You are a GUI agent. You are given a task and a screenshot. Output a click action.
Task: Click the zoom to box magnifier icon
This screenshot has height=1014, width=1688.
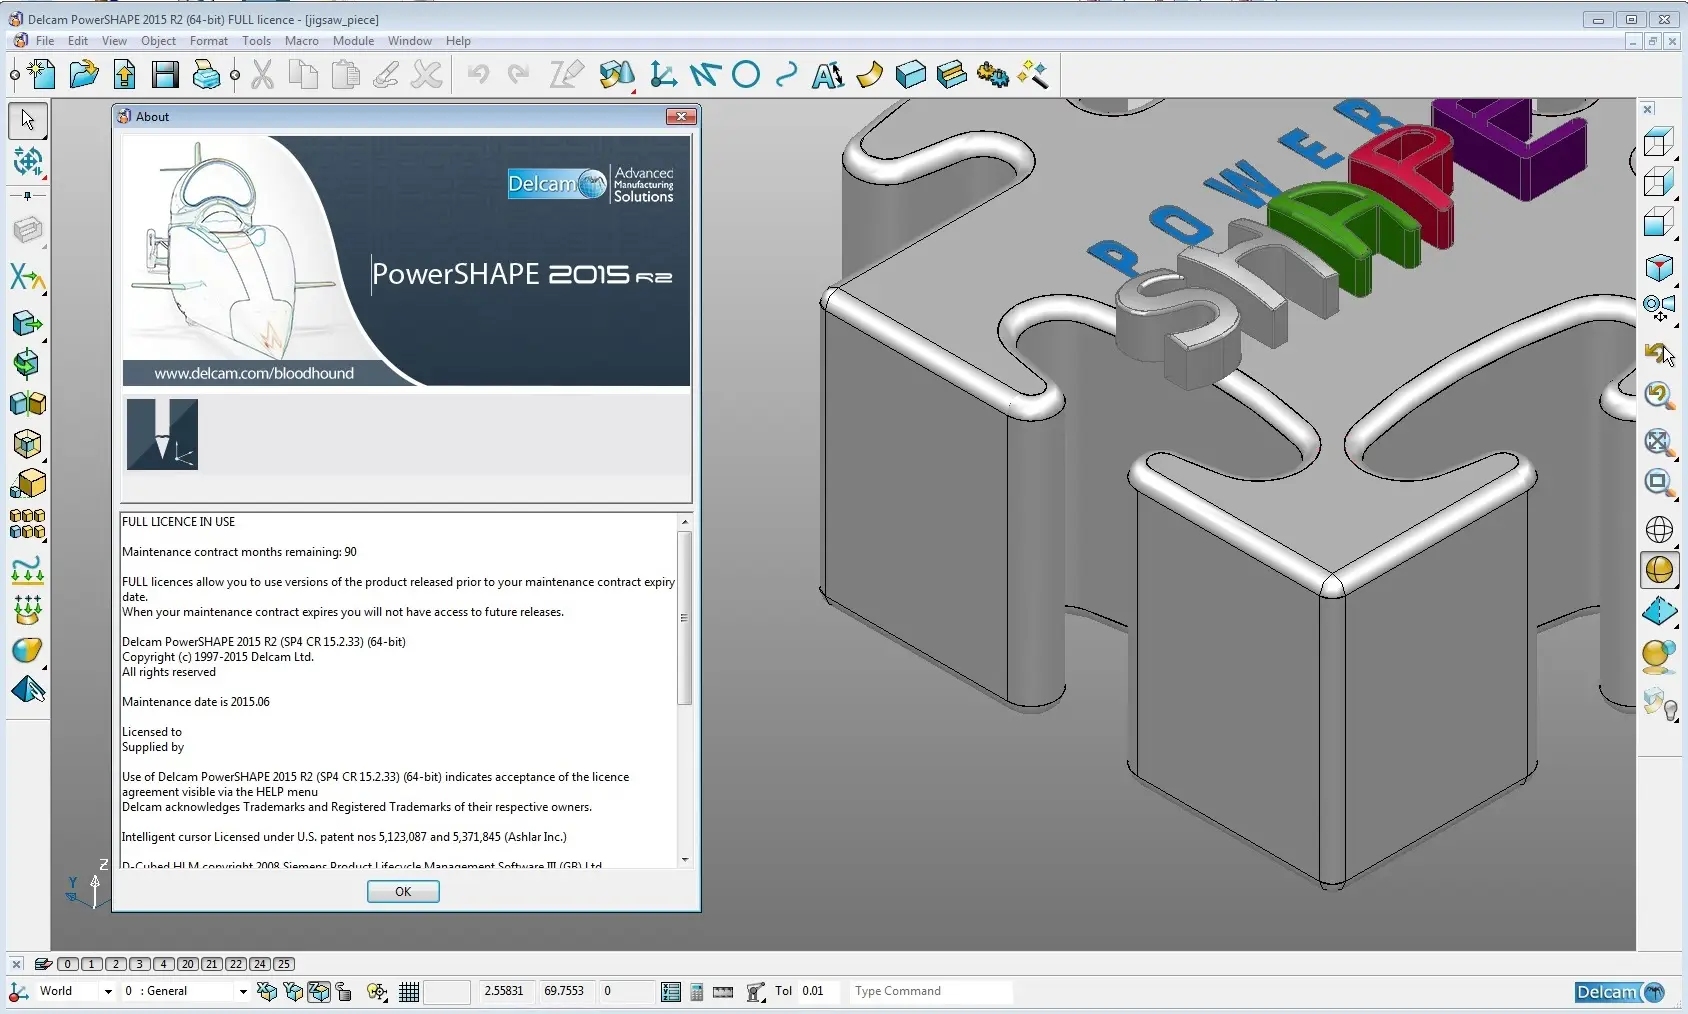click(1659, 483)
